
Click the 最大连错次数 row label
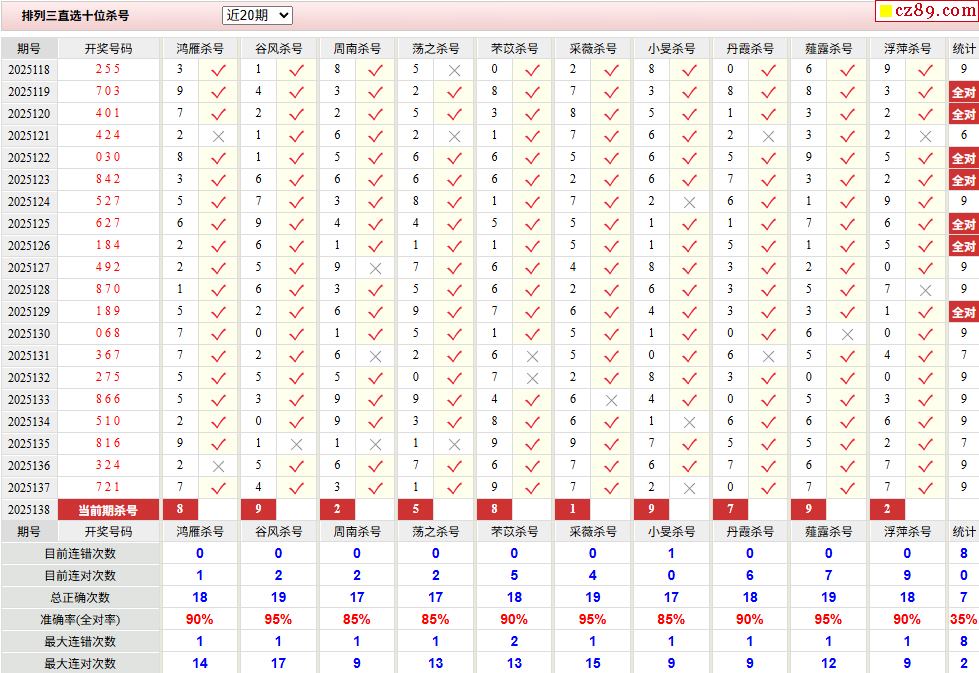point(80,642)
